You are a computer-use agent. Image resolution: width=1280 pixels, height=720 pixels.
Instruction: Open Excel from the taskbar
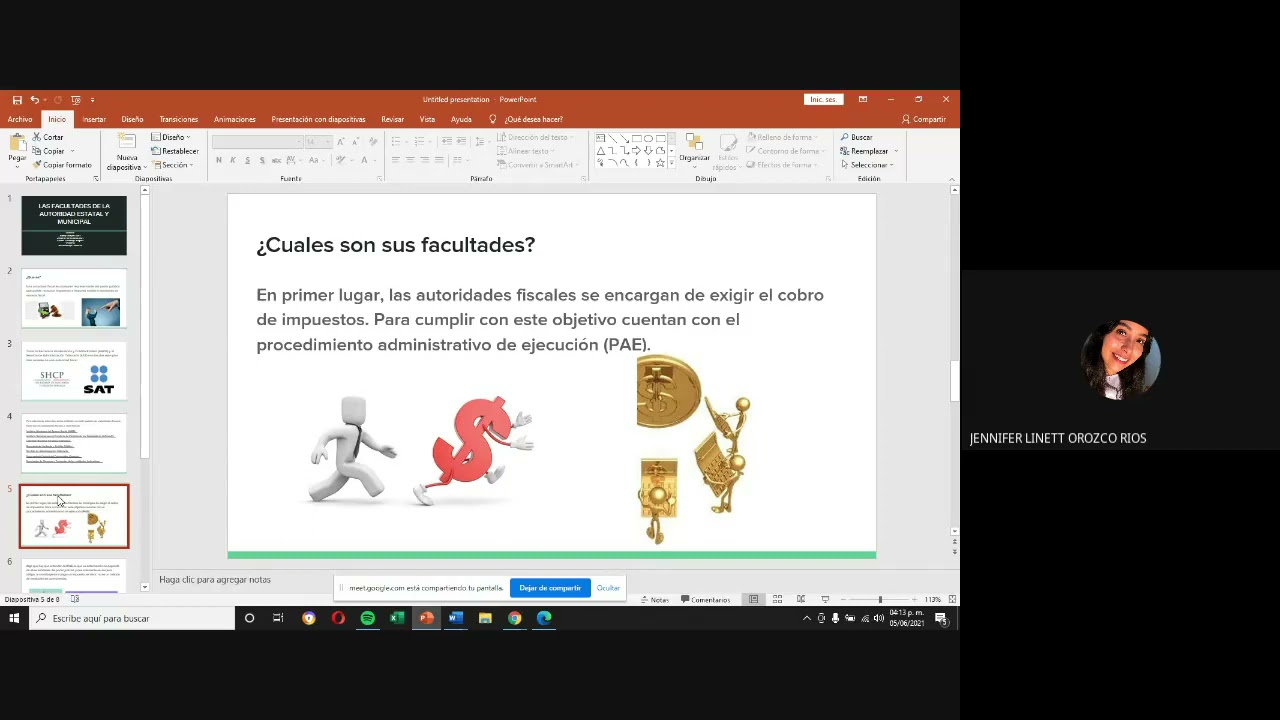click(397, 618)
